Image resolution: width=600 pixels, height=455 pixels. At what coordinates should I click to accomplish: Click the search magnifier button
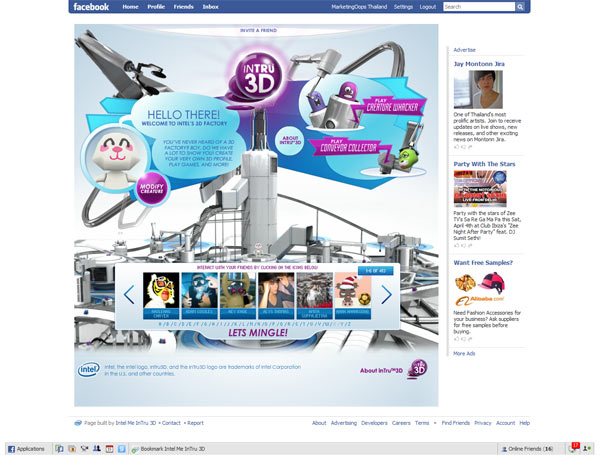520,7
